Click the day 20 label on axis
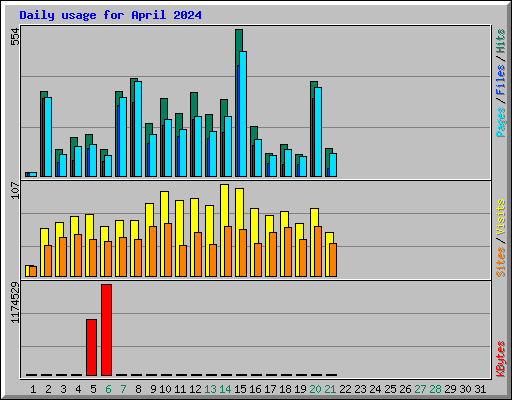The image size is (512, 400). pos(315,389)
